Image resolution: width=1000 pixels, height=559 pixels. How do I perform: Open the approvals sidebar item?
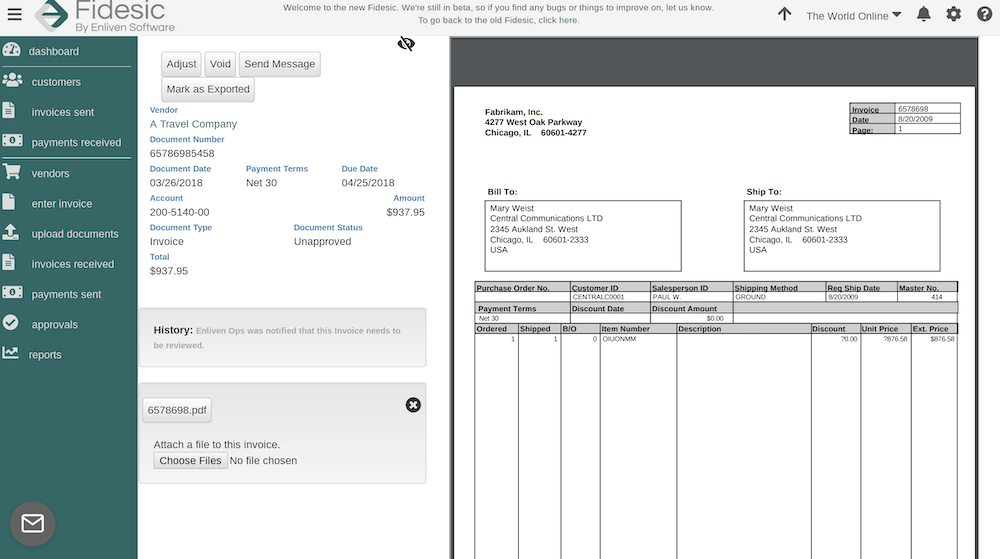tap(54, 325)
